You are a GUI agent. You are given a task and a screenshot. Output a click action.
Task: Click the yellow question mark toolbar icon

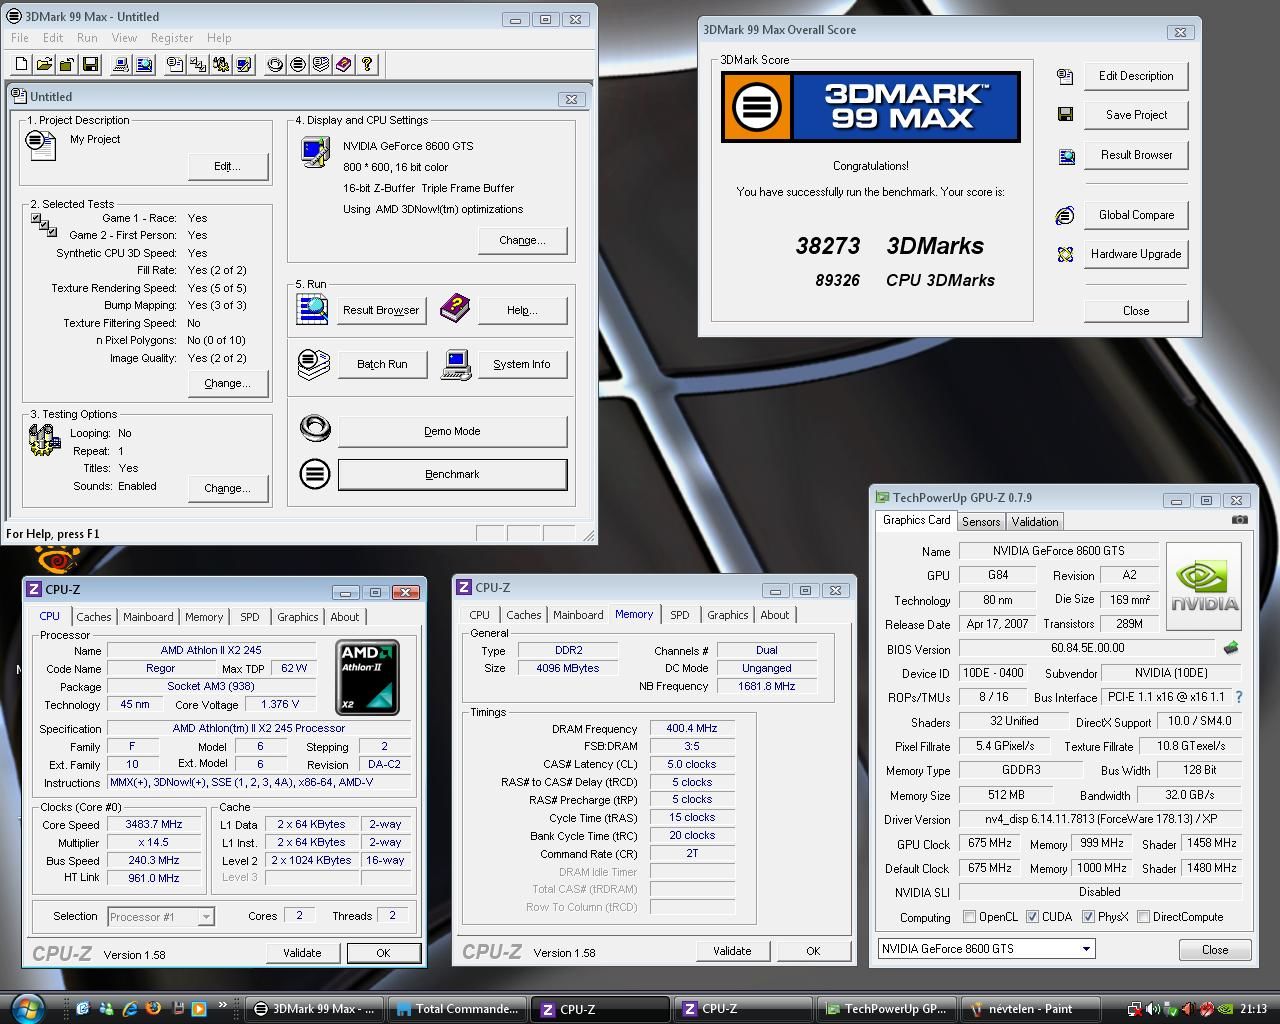point(367,65)
